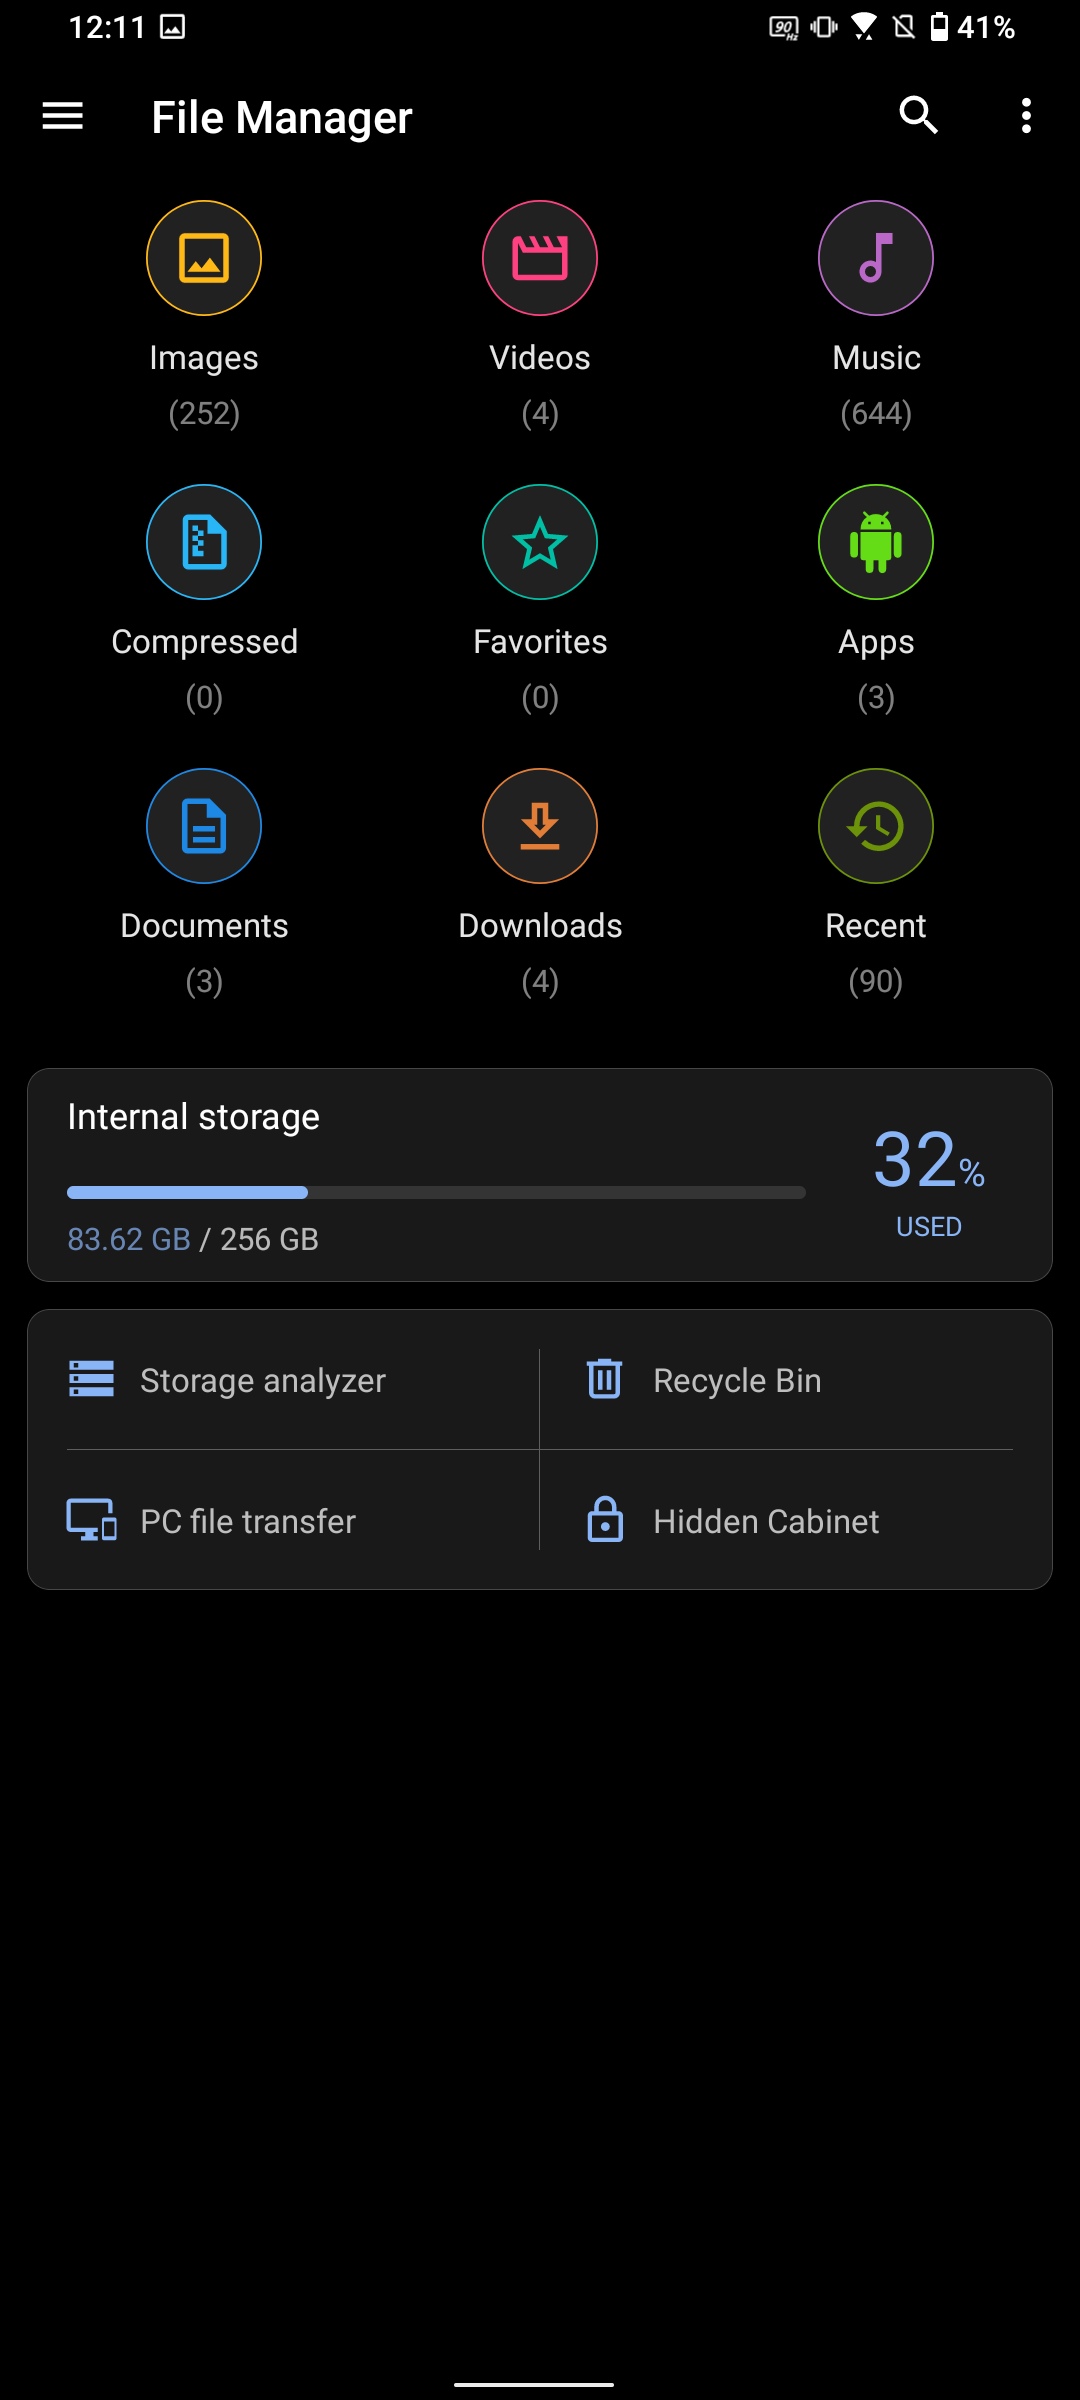
Task: Open the Recycle Bin
Action: (x=736, y=1380)
